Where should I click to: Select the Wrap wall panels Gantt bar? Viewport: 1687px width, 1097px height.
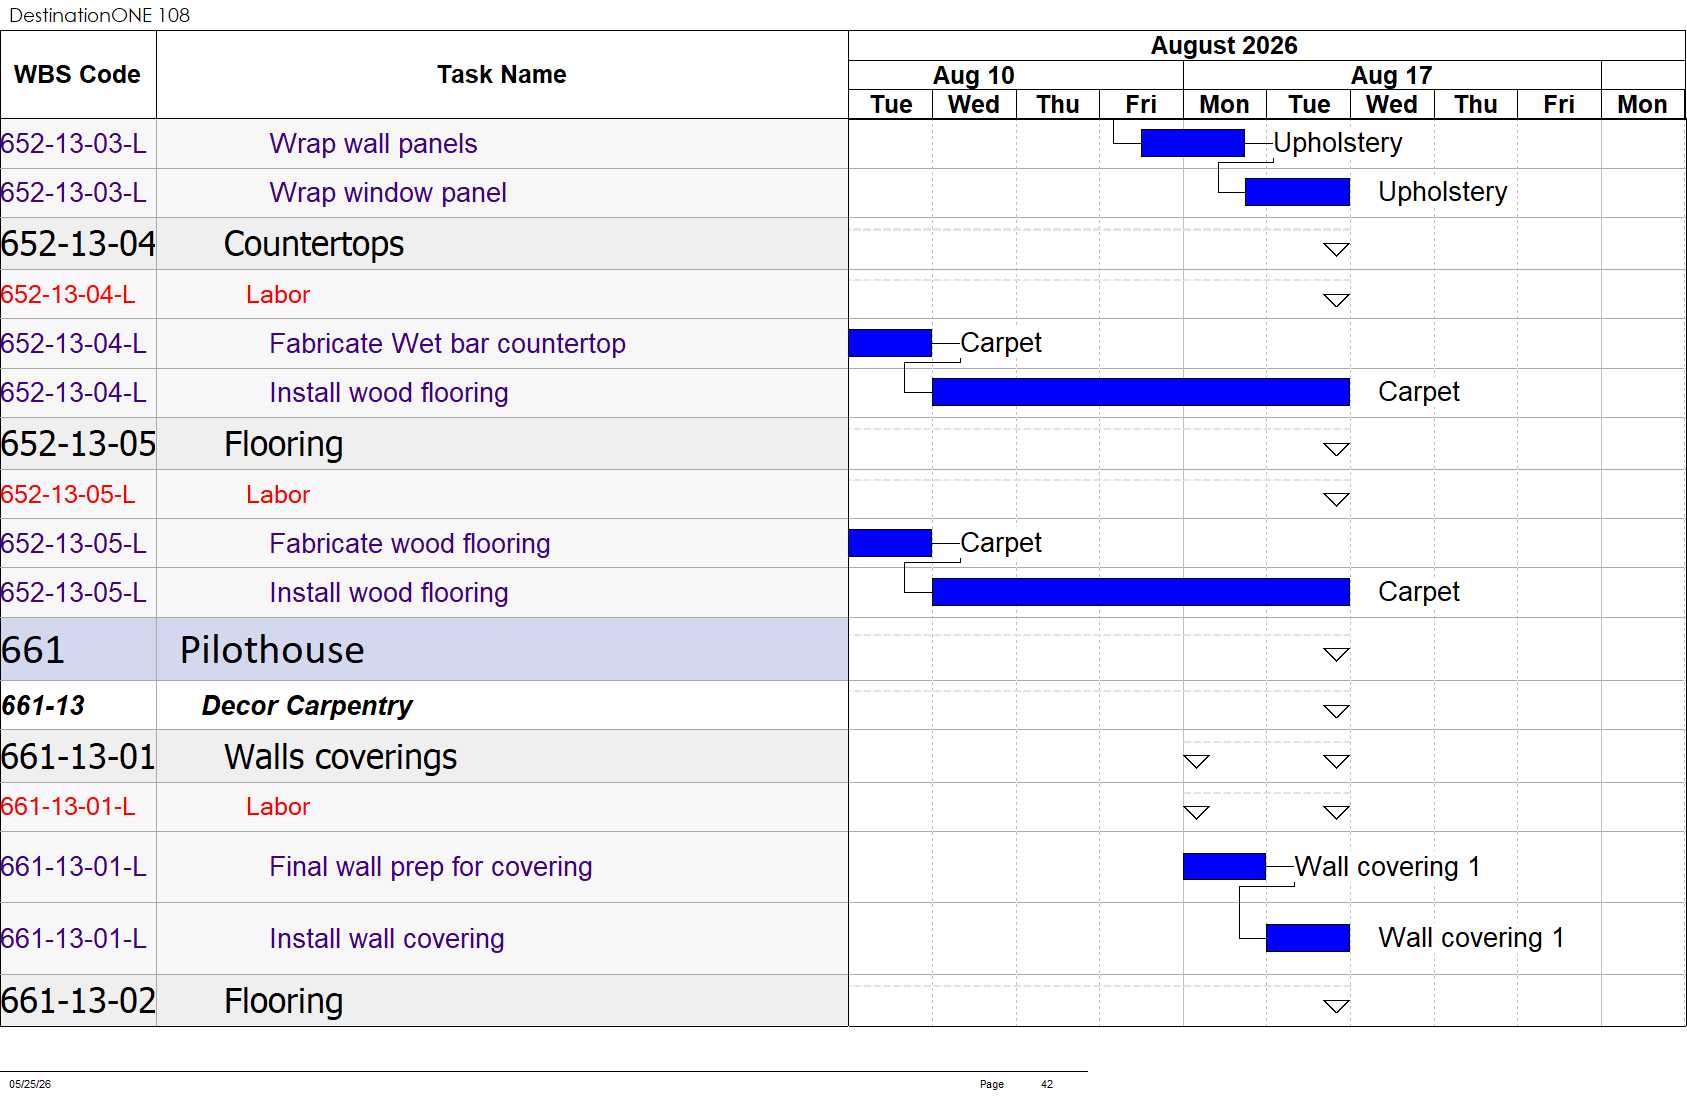click(1192, 143)
